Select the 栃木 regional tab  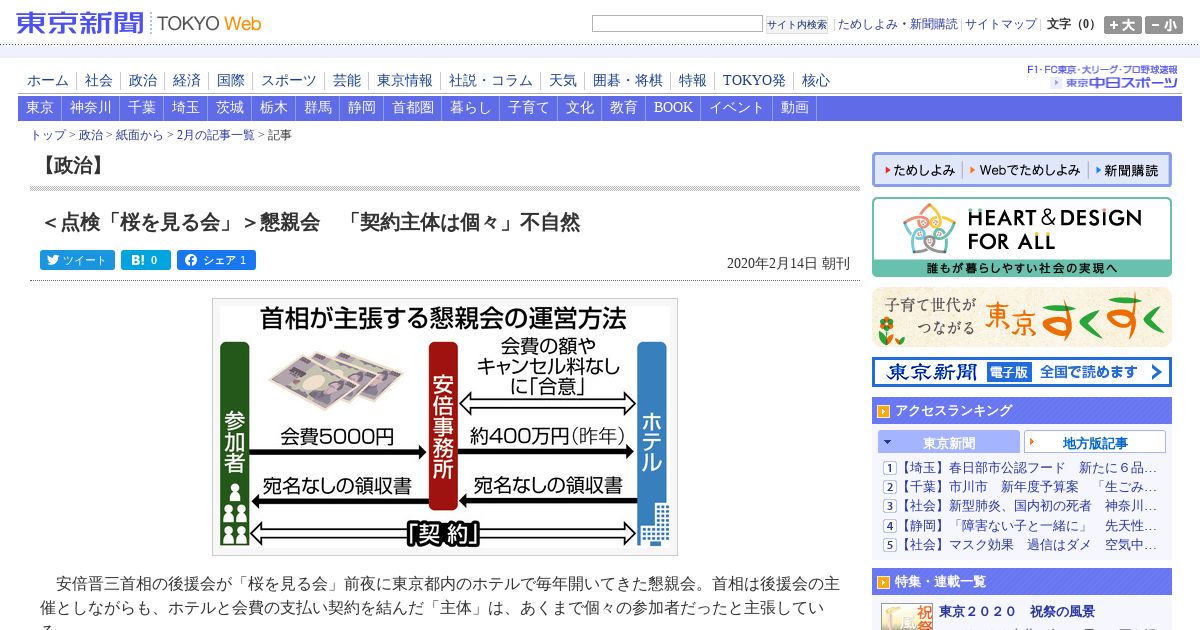[274, 108]
